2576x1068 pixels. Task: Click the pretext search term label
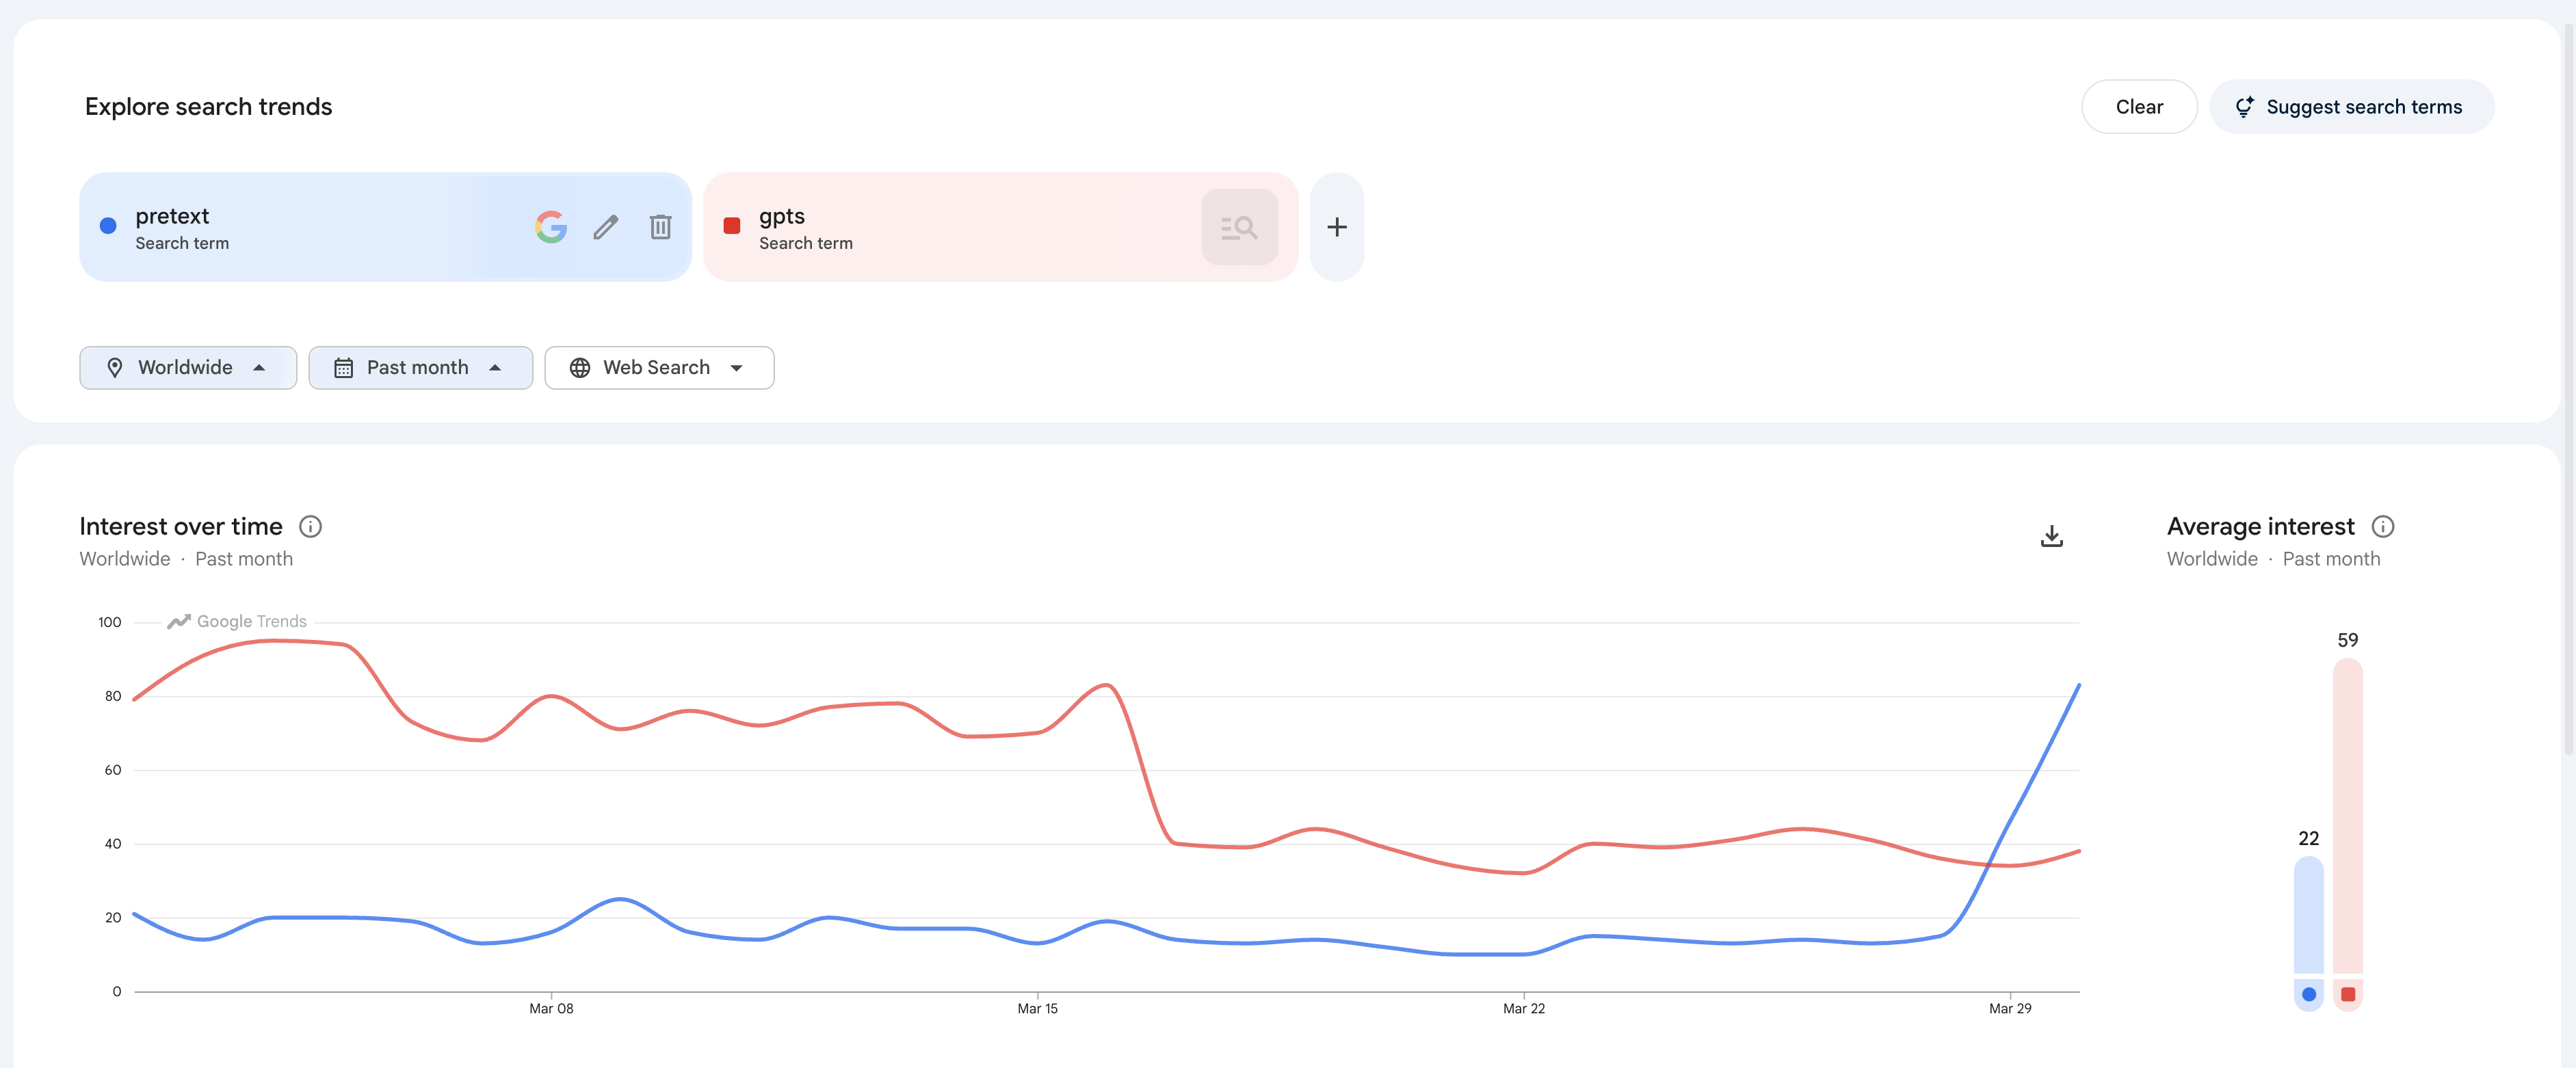172,216
